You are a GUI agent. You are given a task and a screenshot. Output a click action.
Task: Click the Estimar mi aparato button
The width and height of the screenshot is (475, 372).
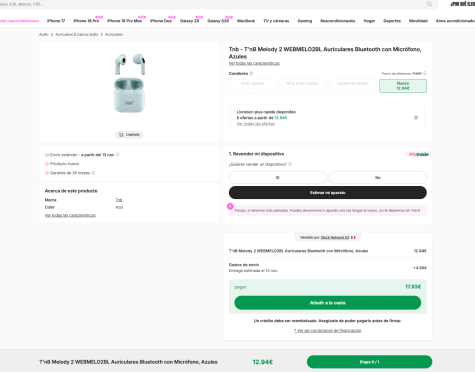coord(328,193)
